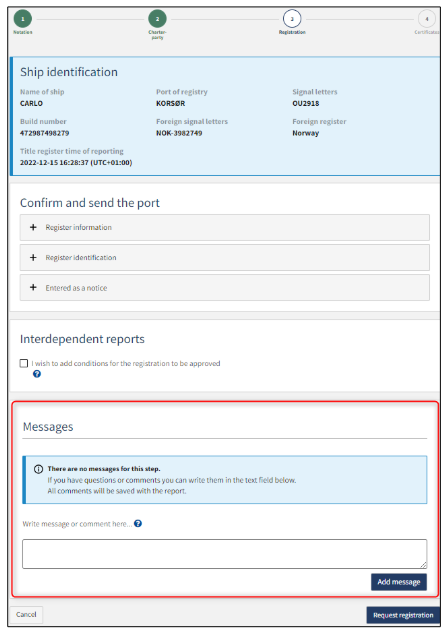Click resize handle of message text area
The width and height of the screenshot is (447, 633).
pyautogui.click(x=423, y=565)
